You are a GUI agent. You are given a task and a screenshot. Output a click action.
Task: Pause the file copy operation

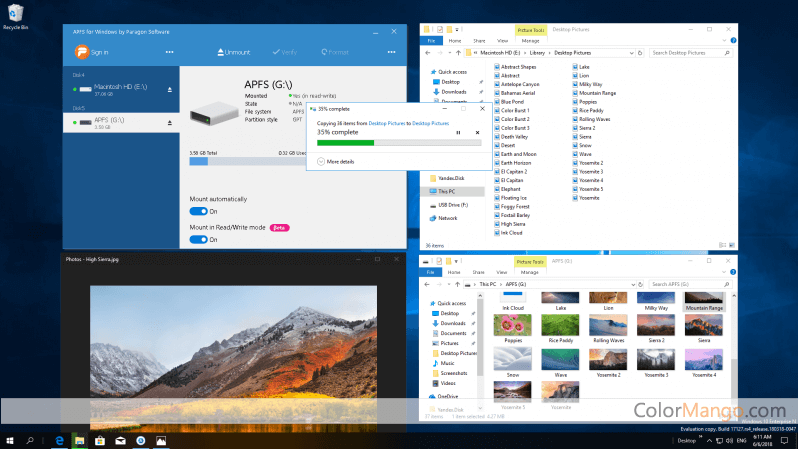[458, 132]
